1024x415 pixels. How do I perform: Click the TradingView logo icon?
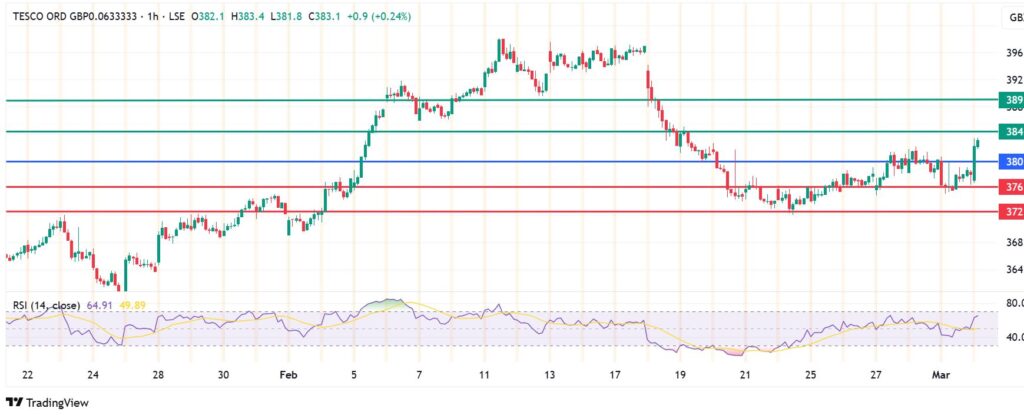(x=14, y=403)
